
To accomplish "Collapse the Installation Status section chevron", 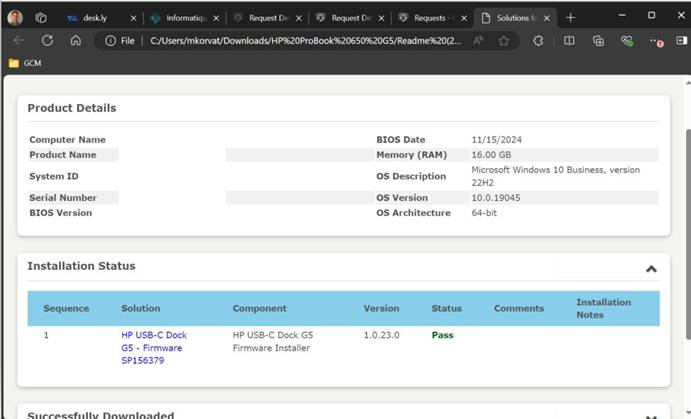I will 651,269.
